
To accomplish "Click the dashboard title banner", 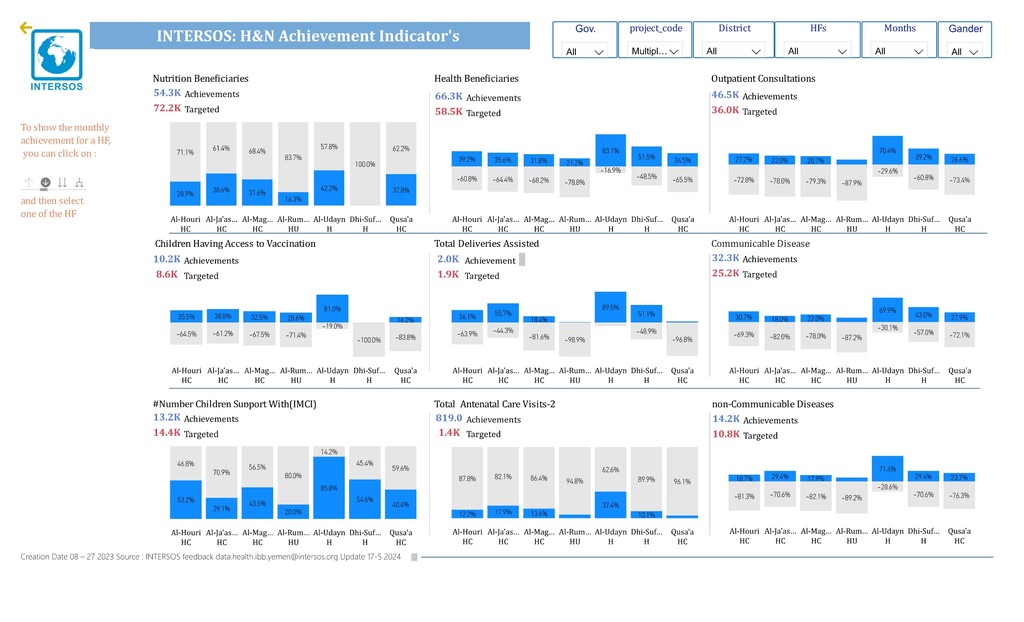I will (x=310, y=35).
